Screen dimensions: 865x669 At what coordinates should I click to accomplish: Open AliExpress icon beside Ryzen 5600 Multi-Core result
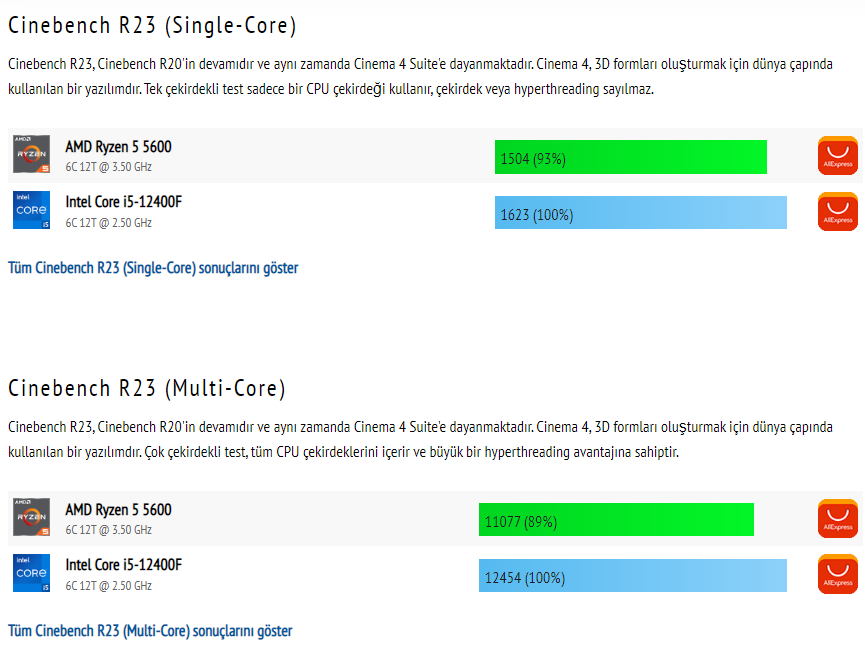(837, 519)
